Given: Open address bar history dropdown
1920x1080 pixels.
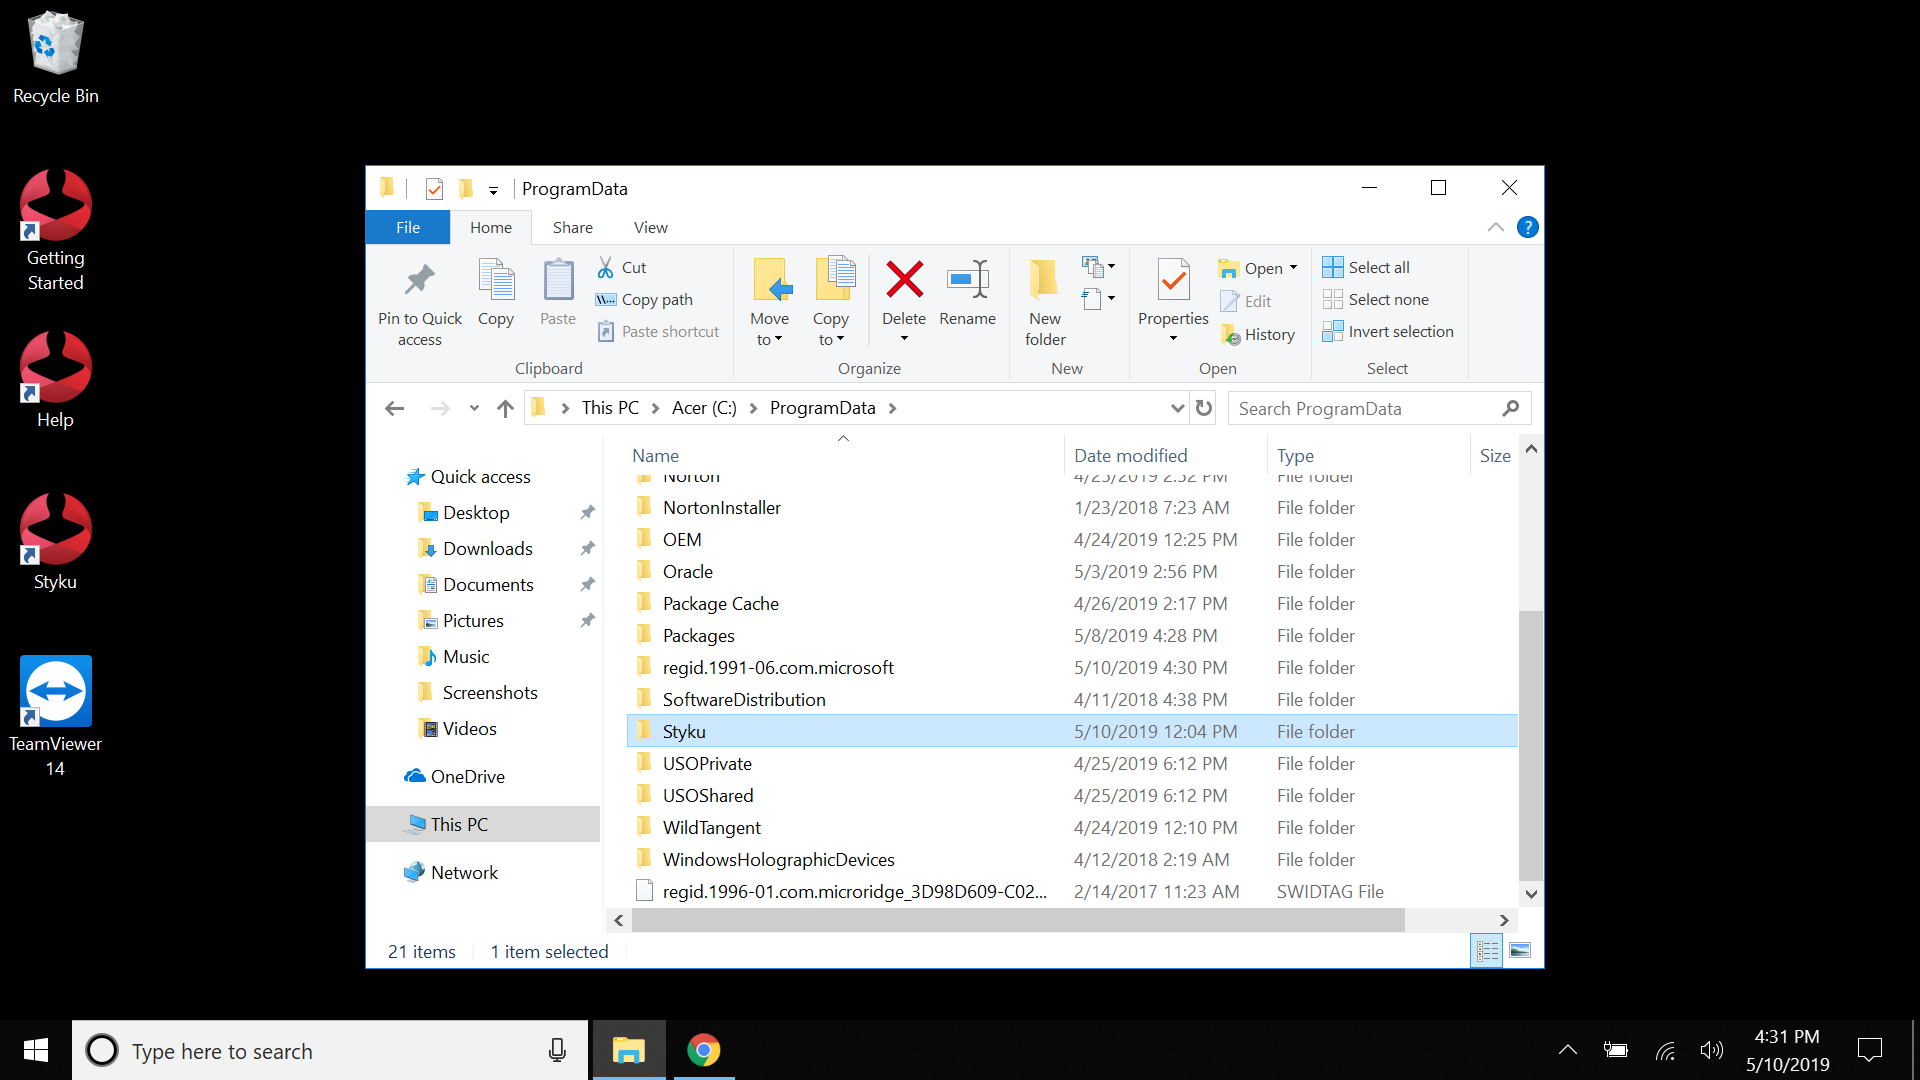Looking at the screenshot, I should coord(1177,408).
